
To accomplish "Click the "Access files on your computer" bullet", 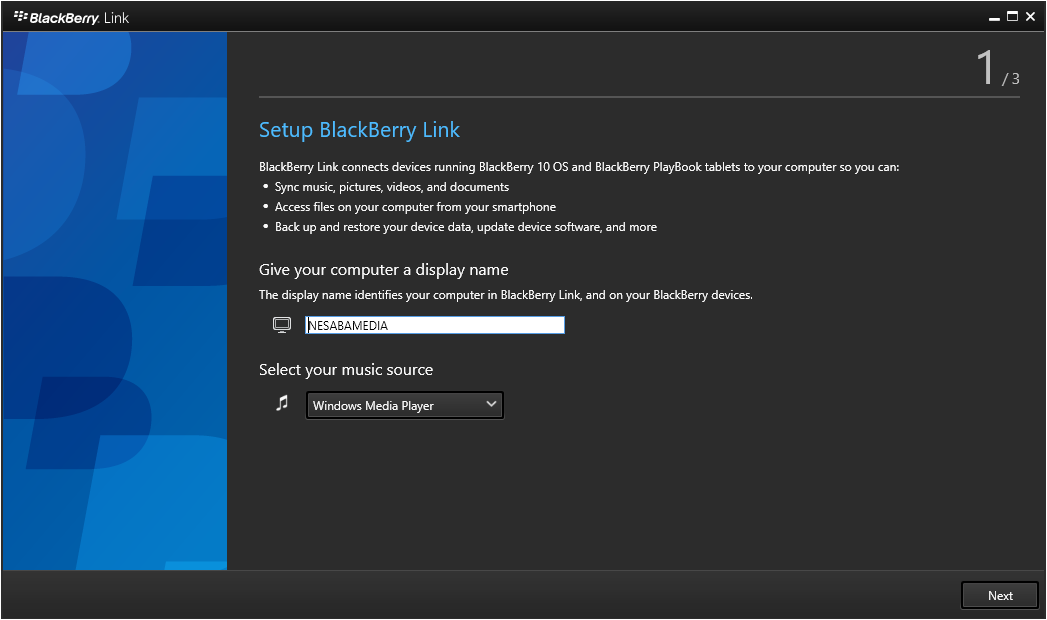I will pos(415,207).
